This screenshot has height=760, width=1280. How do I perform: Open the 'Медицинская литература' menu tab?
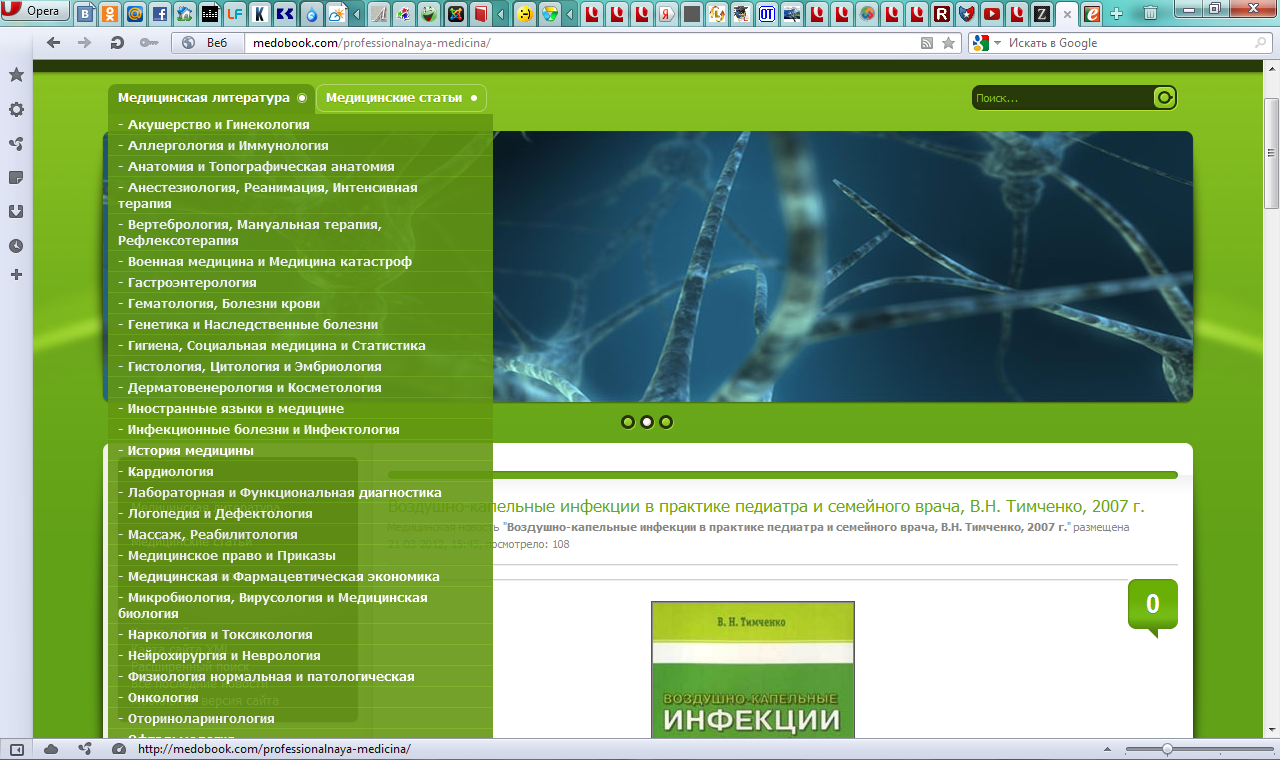211,98
